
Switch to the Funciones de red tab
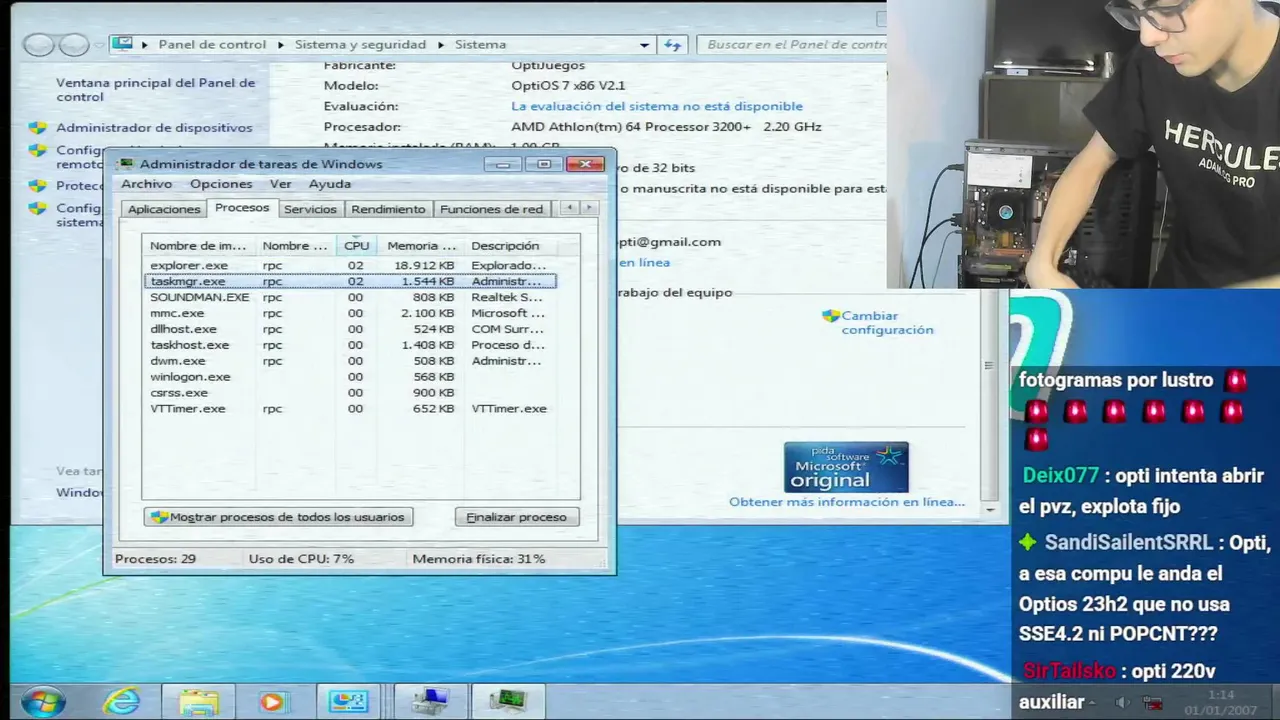(491, 209)
